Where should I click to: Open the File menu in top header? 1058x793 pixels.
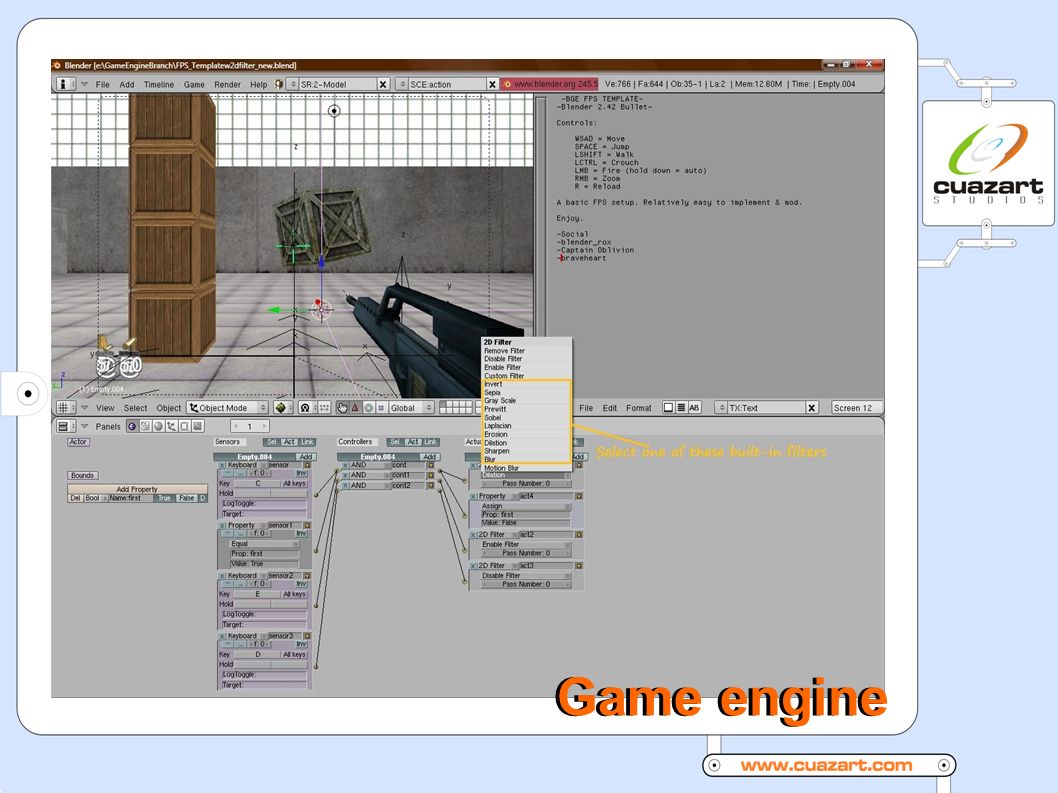point(103,84)
